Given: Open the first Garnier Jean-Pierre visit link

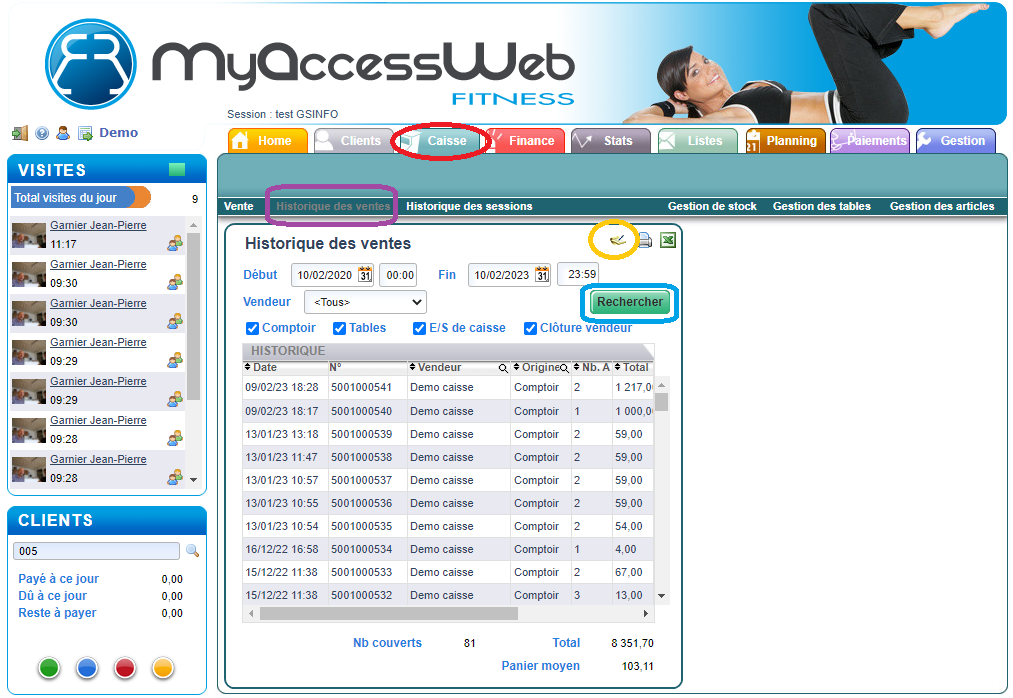Looking at the screenshot, I should (x=98, y=226).
